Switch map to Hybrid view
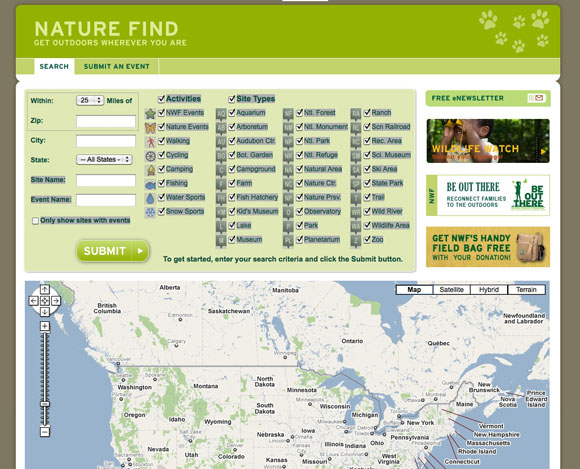 [x=489, y=290]
